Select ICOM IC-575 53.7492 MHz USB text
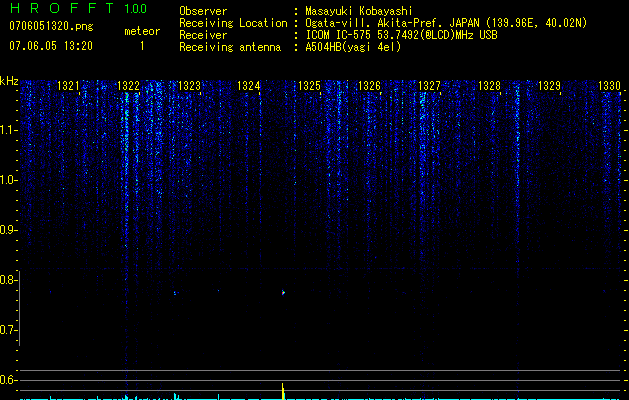Image resolution: width=629 pixels, height=400 pixels. tap(401, 35)
